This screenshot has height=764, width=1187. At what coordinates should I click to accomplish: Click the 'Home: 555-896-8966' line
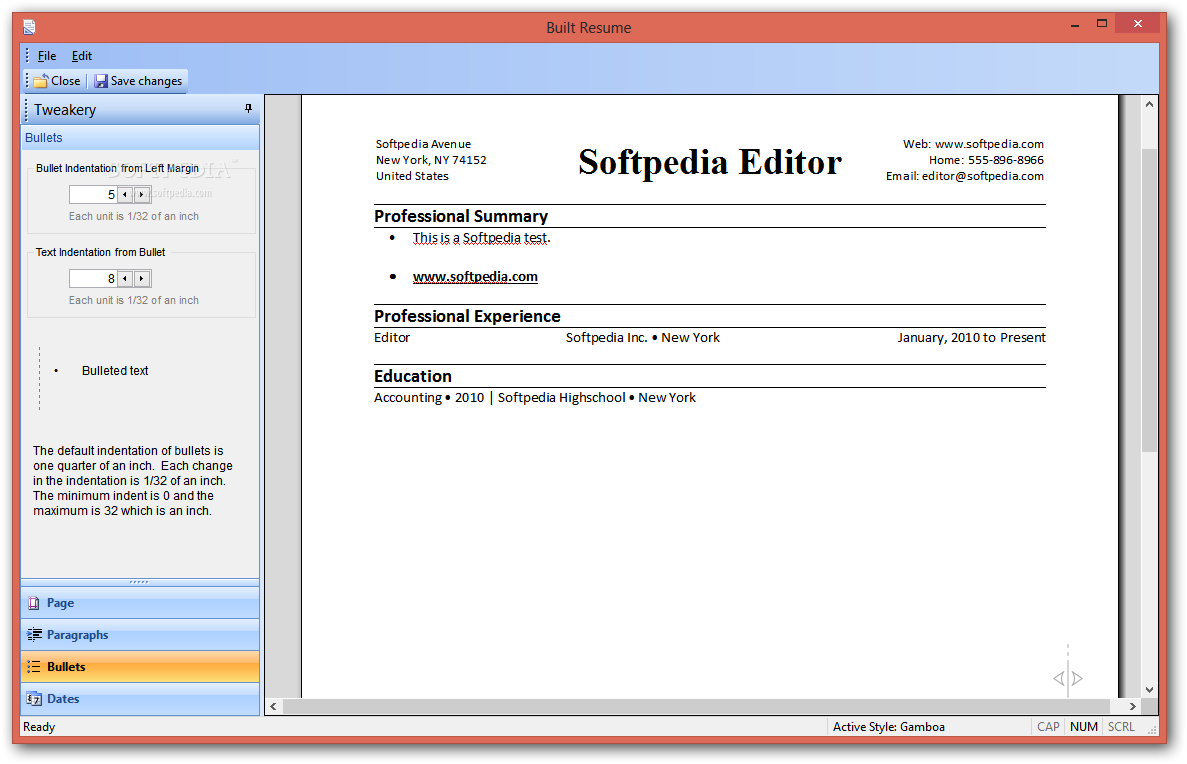pos(986,160)
